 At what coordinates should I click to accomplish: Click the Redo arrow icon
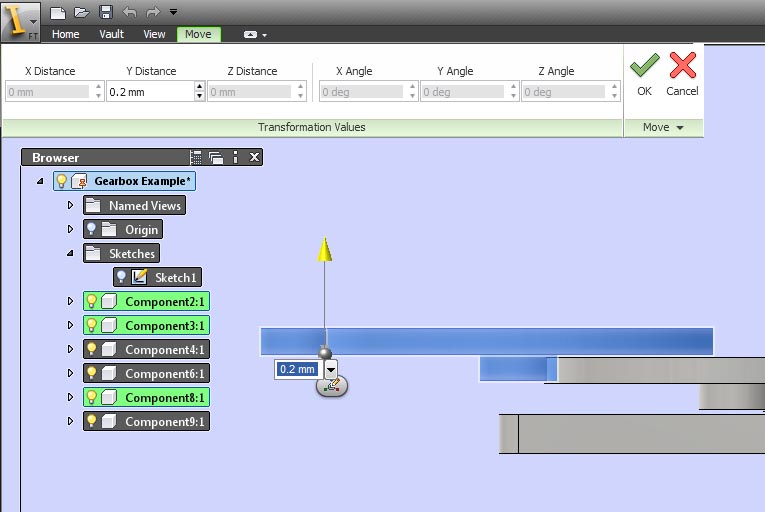153,12
